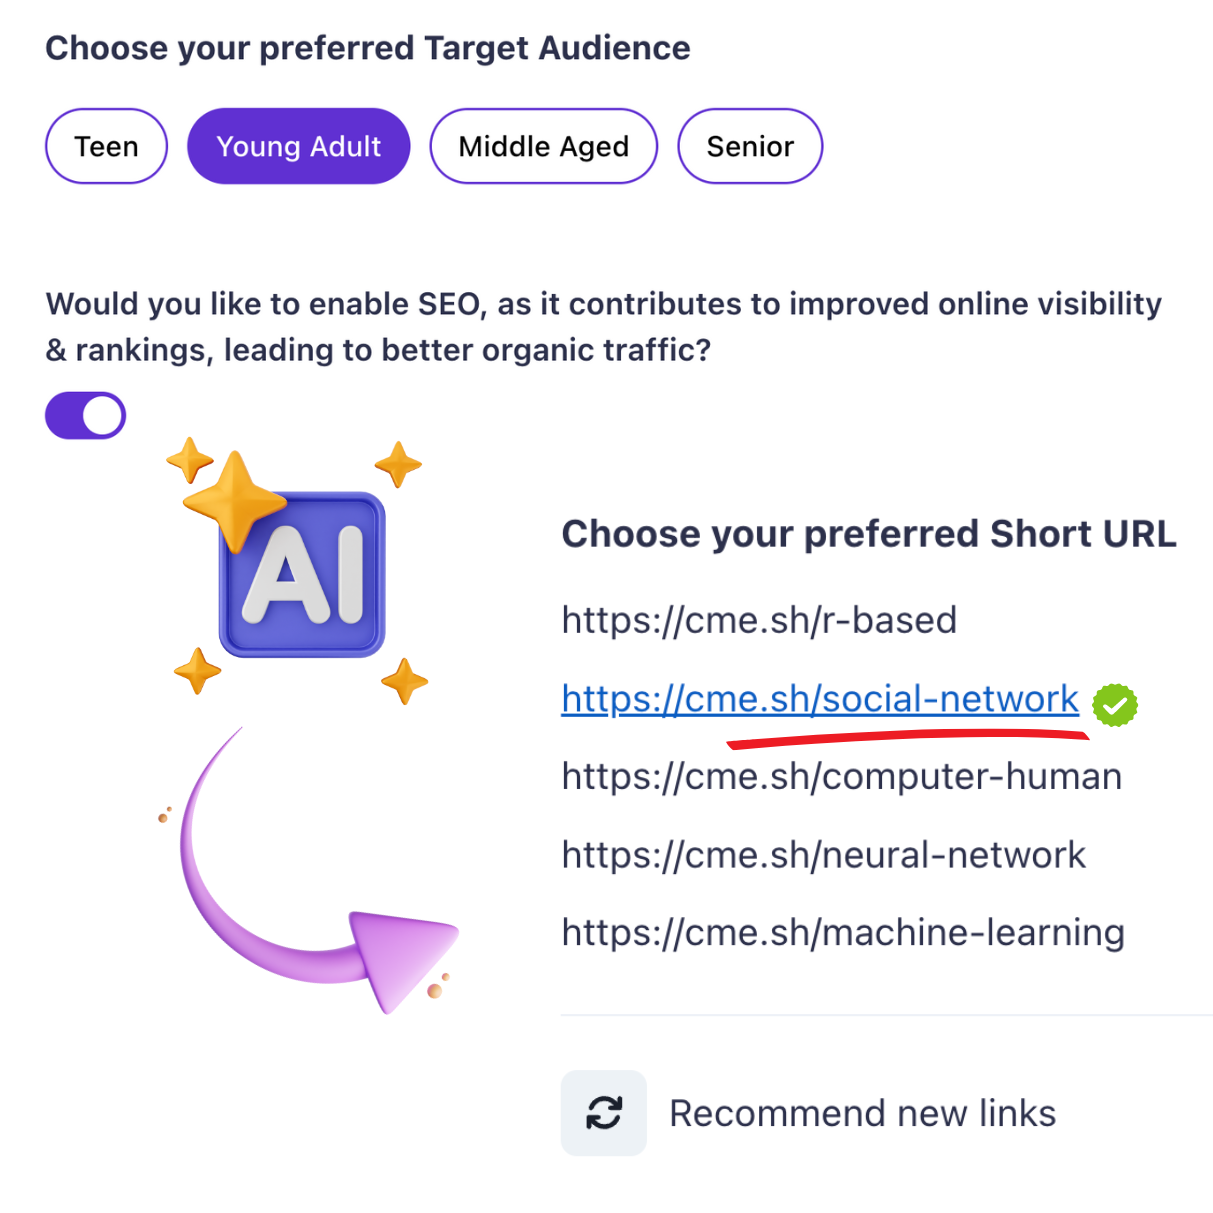The width and height of the screenshot is (1213, 1213).
Task: Pick the neural-network short URL
Action: [x=823, y=855]
